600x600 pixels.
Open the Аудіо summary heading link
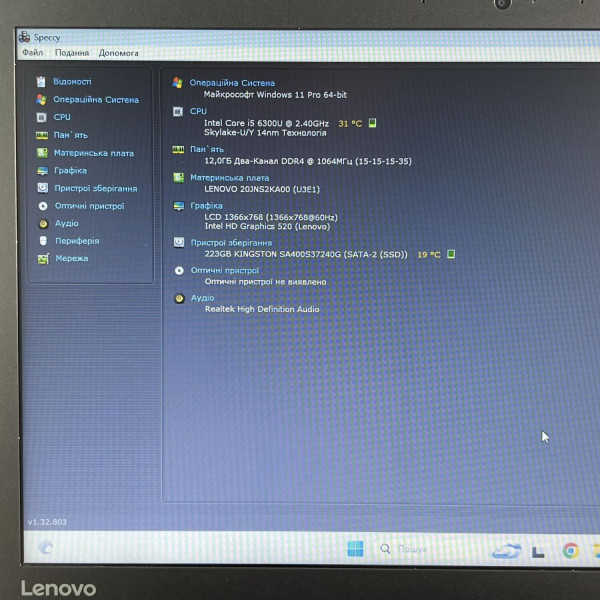tap(203, 298)
